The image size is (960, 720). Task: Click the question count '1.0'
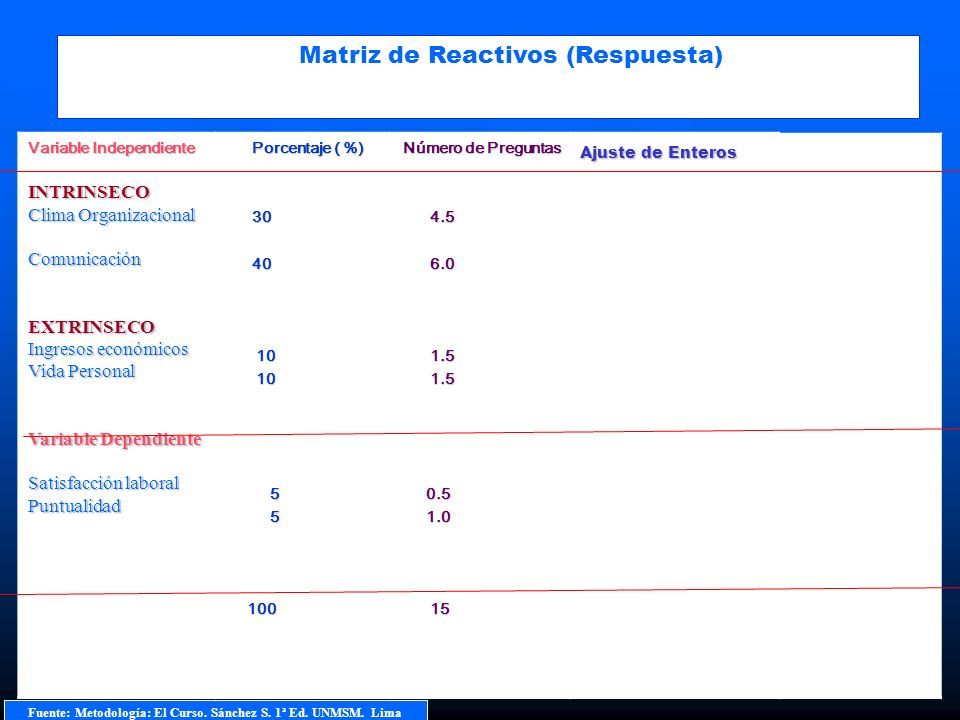(x=438, y=517)
